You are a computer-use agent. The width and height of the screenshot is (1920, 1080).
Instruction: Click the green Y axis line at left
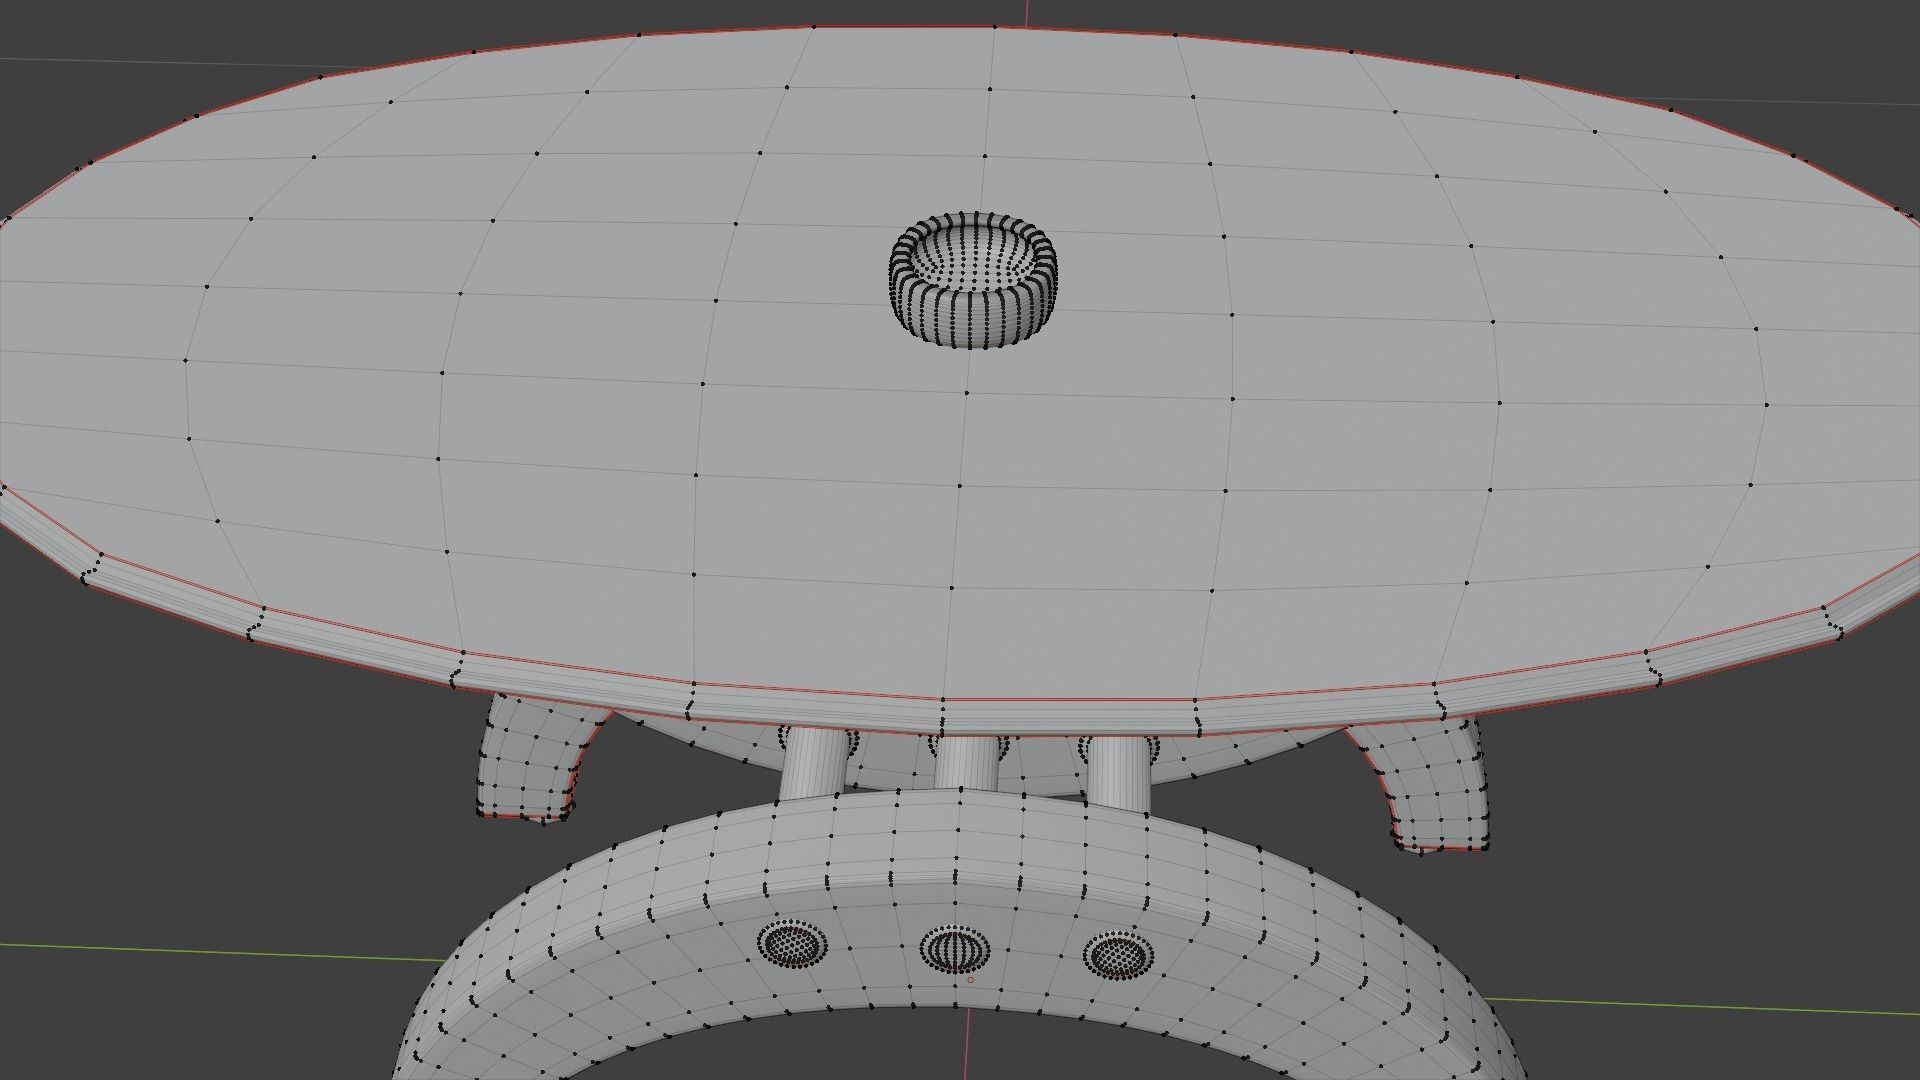click(x=200, y=951)
